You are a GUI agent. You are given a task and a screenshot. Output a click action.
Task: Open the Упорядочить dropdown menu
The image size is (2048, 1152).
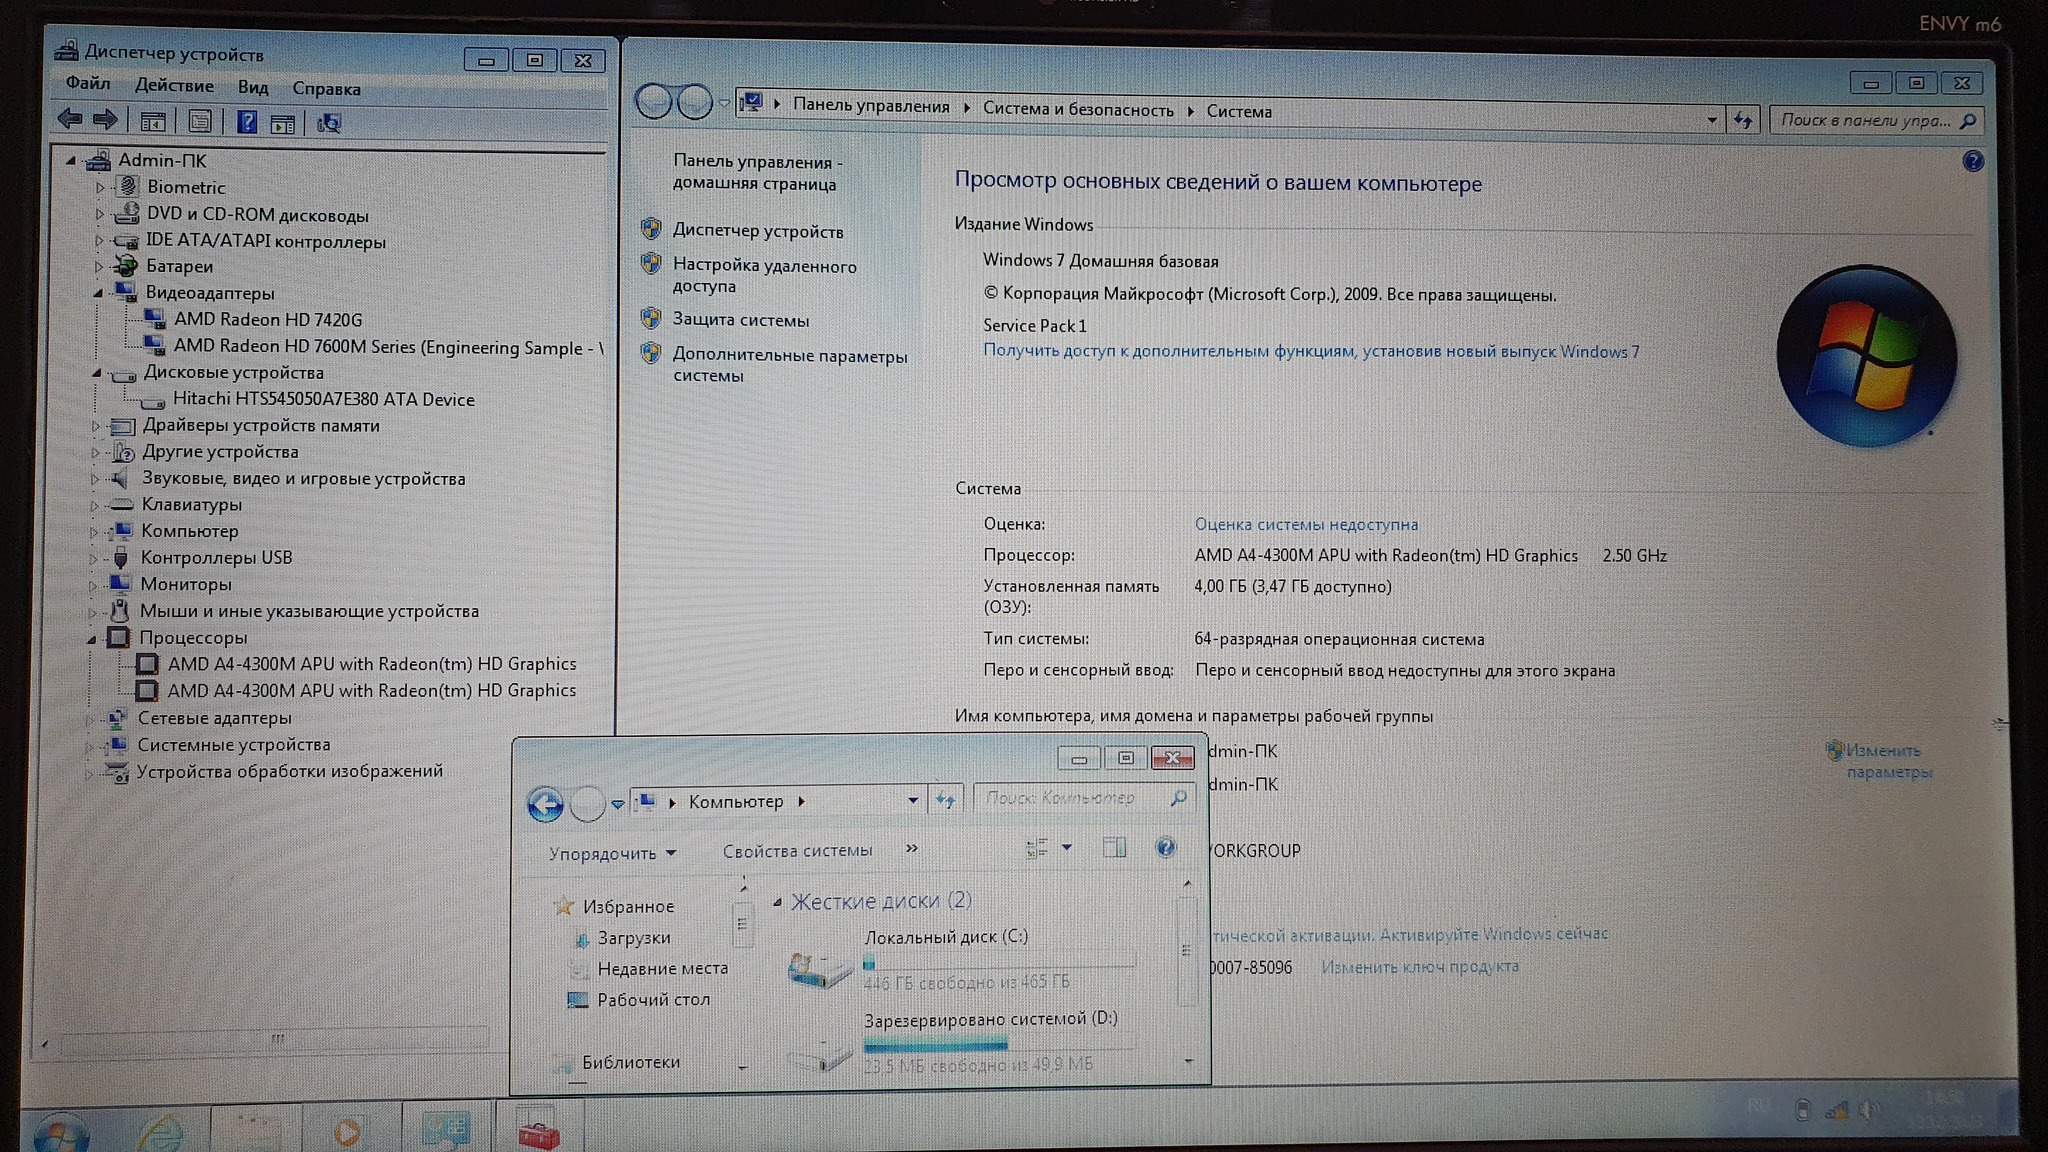point(612,853)
